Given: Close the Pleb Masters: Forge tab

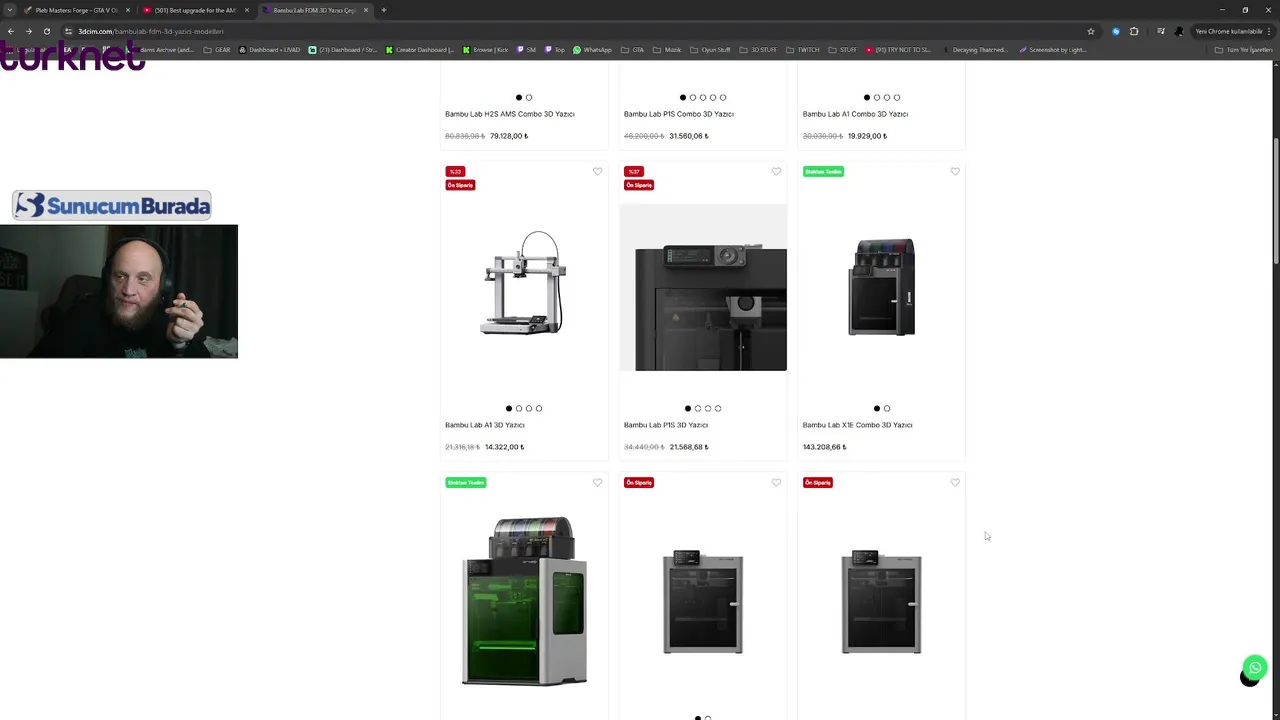Looking at the screenshot, I should (x=128, y=10).
